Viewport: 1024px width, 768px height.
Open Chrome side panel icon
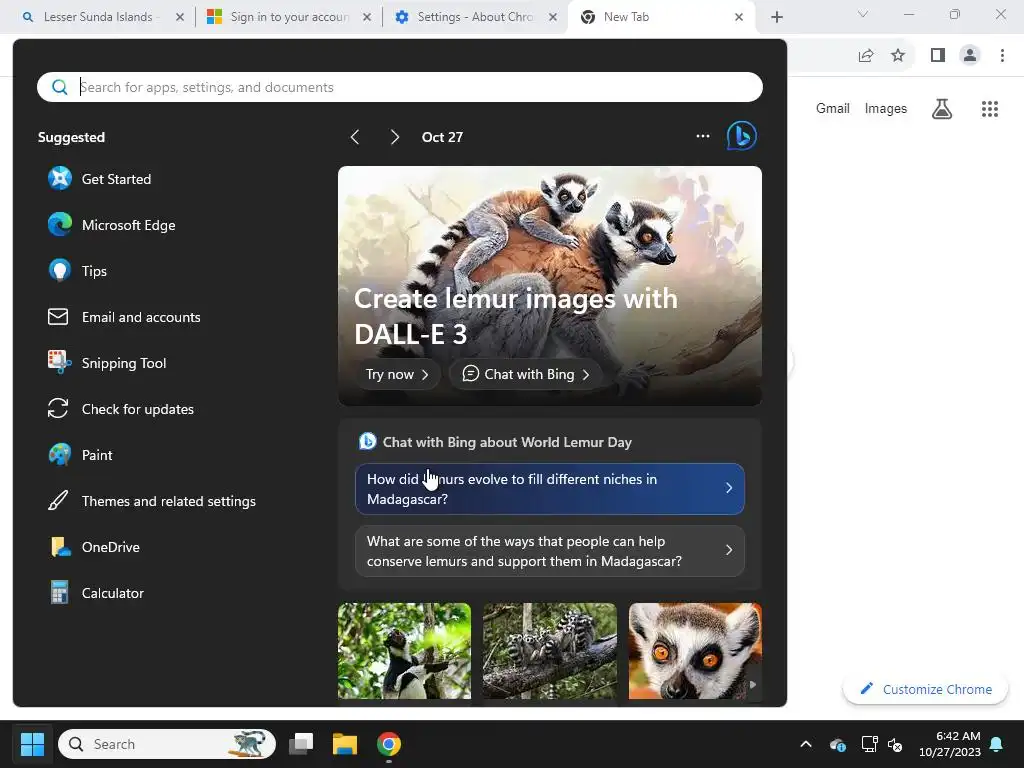point(938,56)
